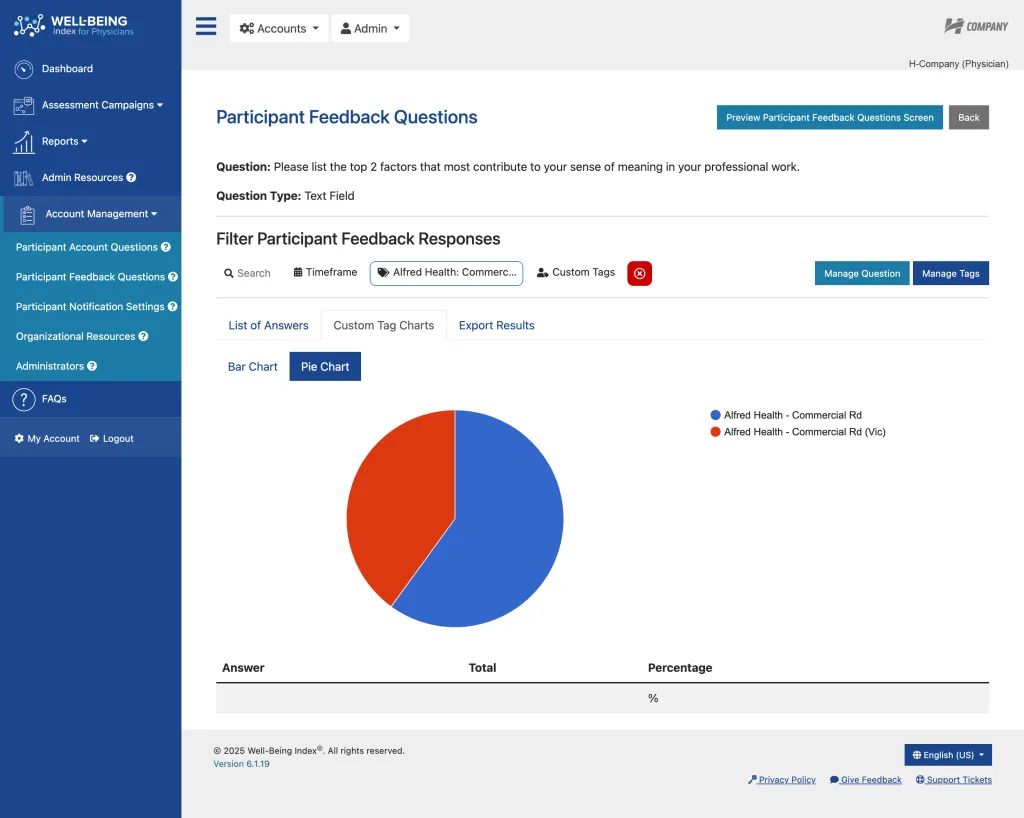Image resolution: width=1024 pixels, height=818 pixels.
Task: Open the Dashboard gauge icon
Action: pos(24,69)
